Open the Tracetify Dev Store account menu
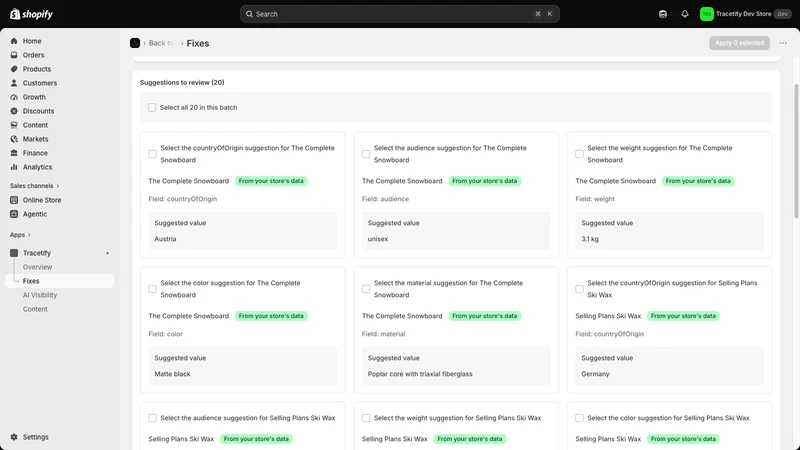This screenshot has width=800, height=450. click(745, 14)
